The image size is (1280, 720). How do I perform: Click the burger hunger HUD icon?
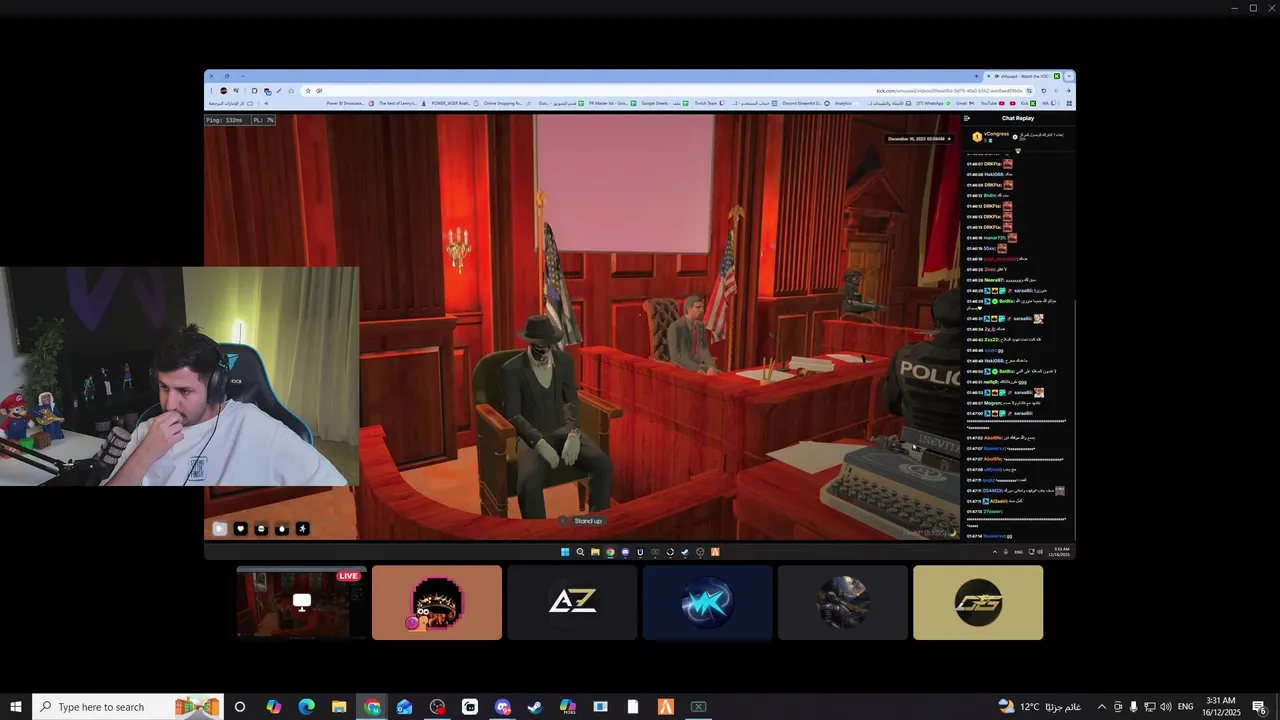tap(261, 529)
